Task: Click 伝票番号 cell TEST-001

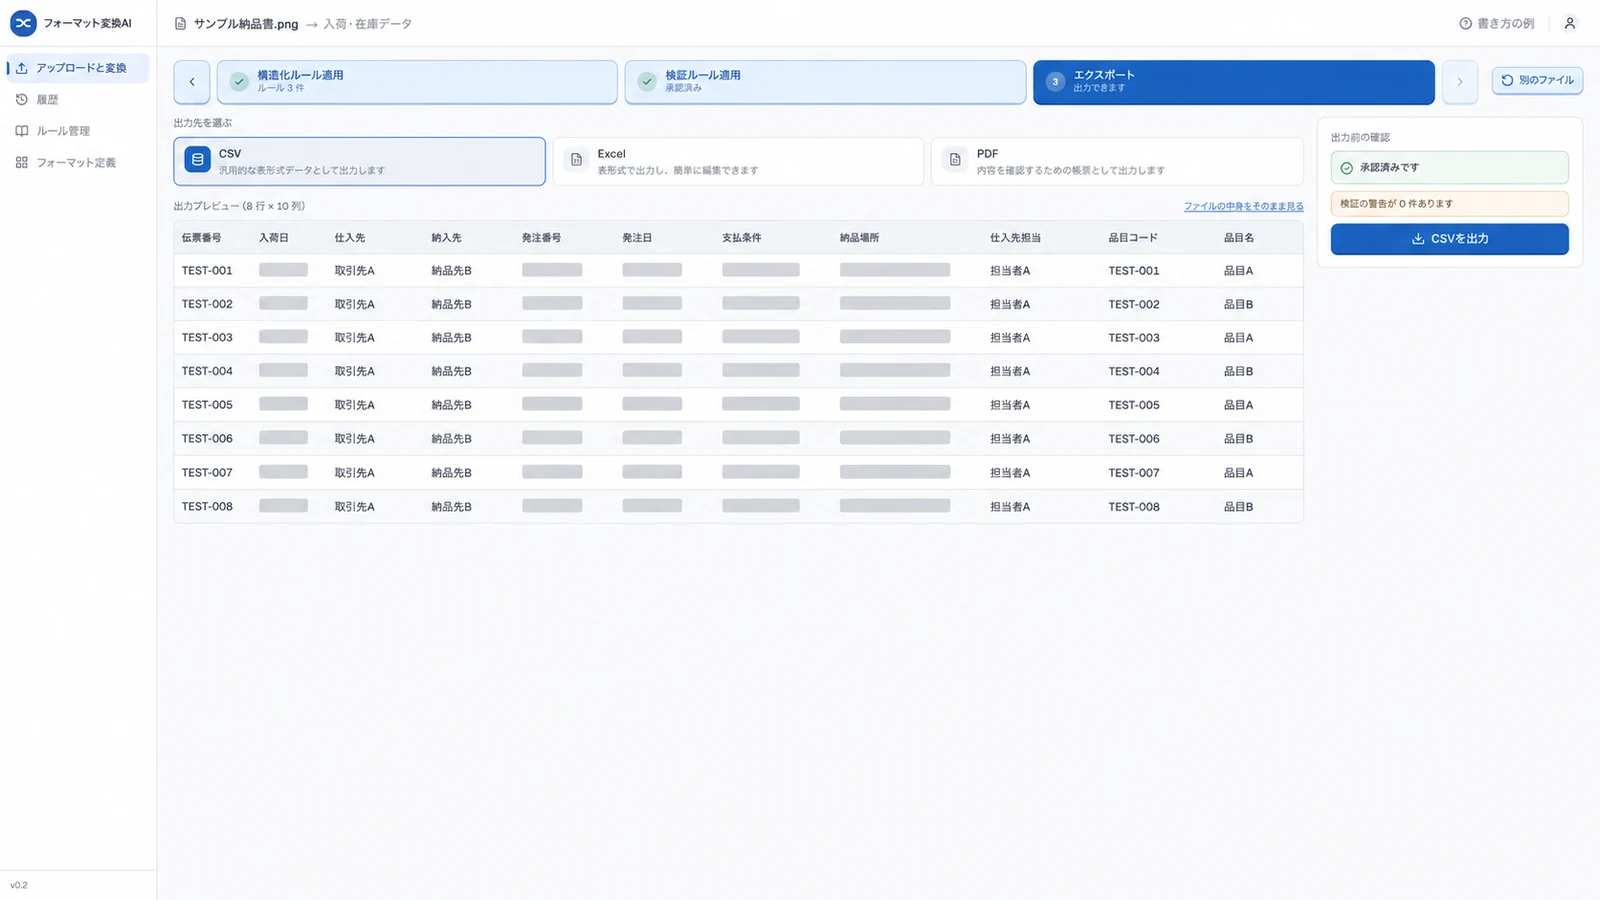Action: point(207,271)
